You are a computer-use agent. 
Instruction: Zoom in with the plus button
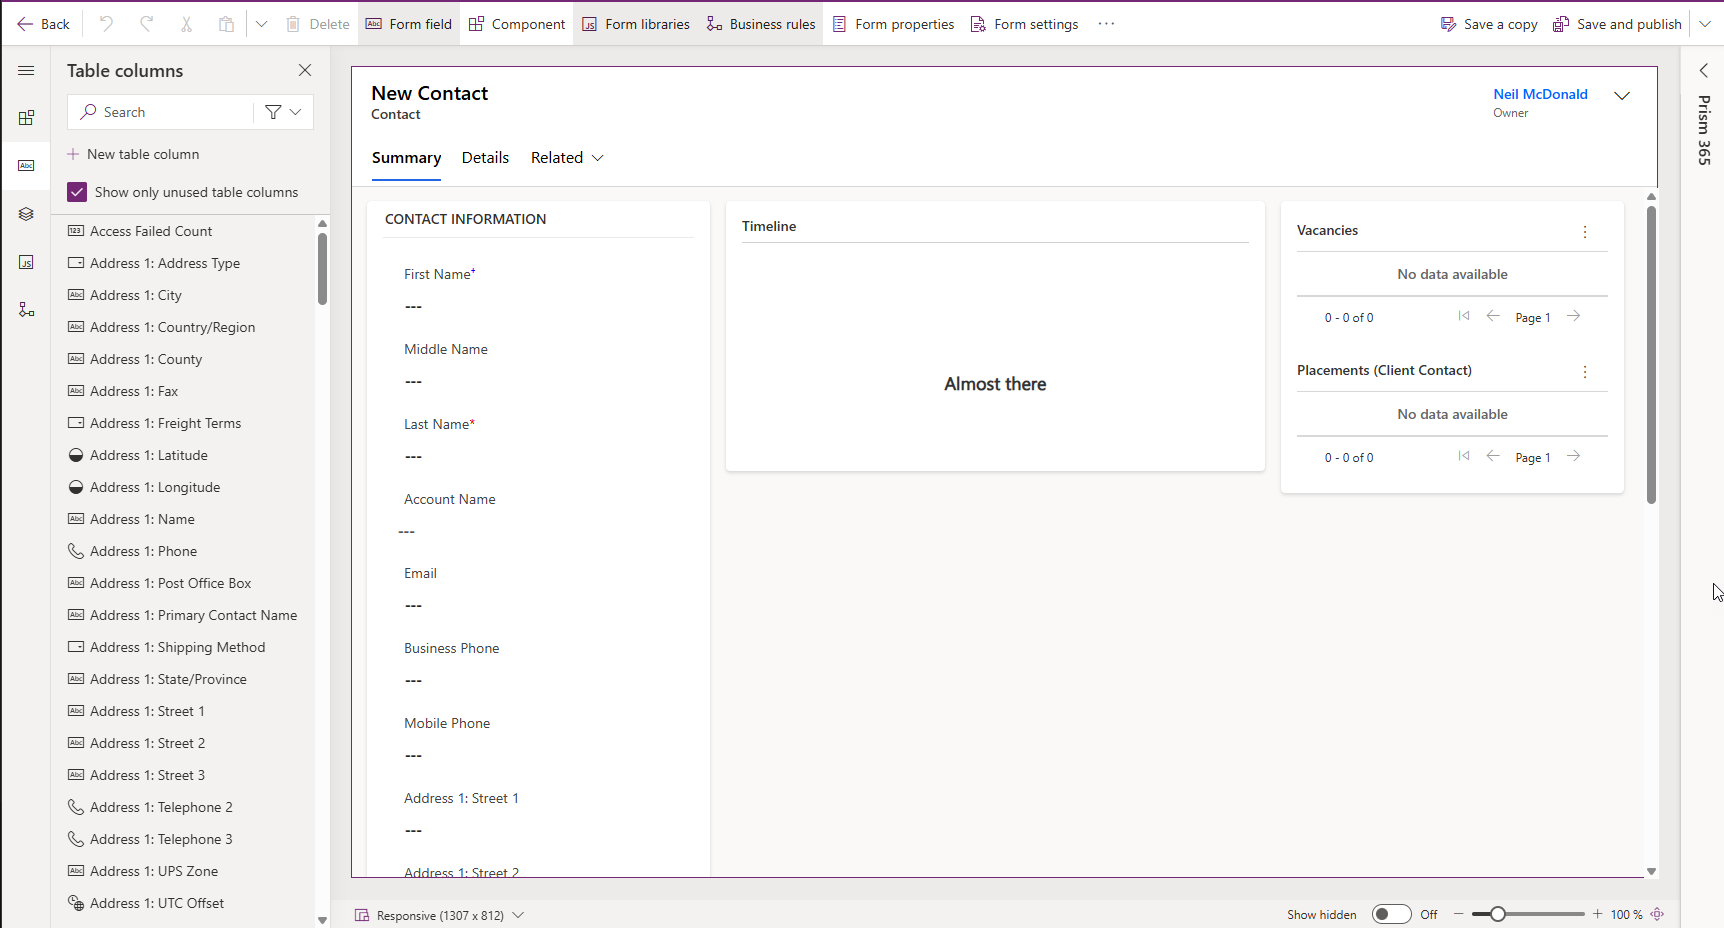(x=1597, y=914)
